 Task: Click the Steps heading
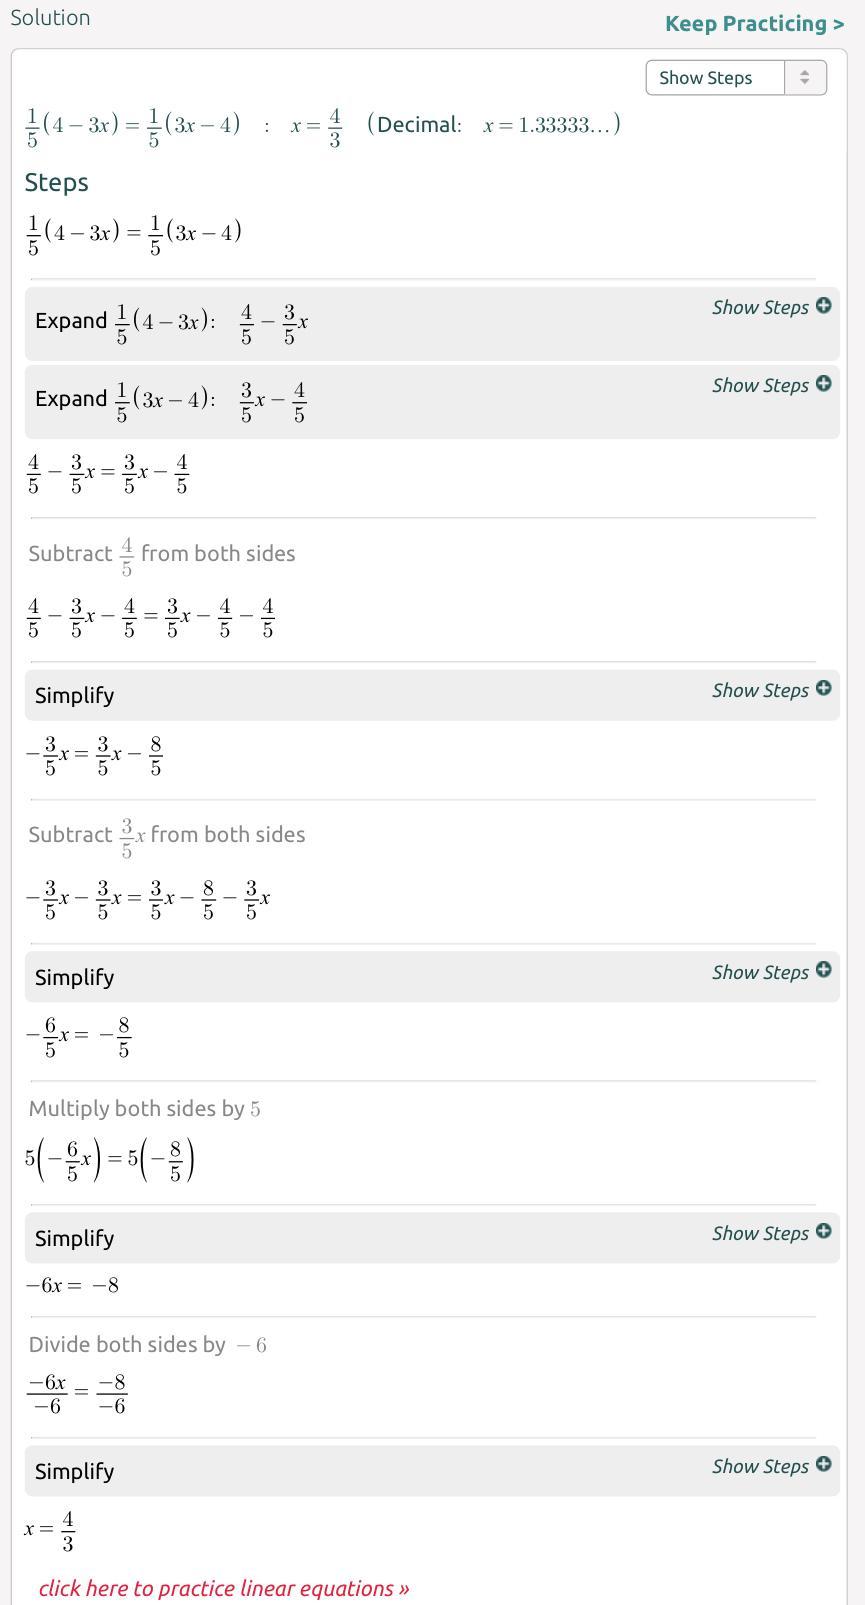[57, 183]
